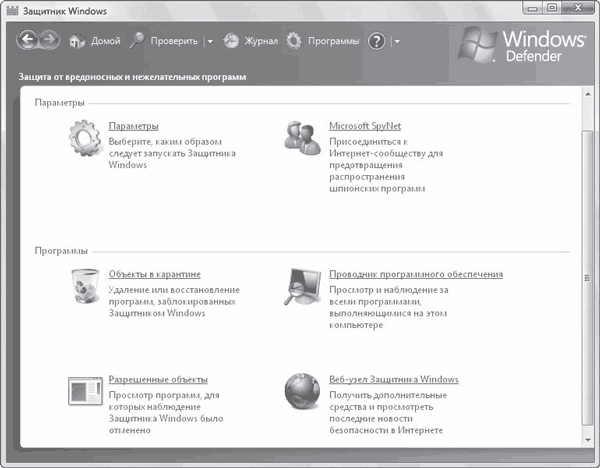Screen dimensions: 600x468
Task: Click the Программы gear icon in toolbar
Action: (x=294, y=41)
